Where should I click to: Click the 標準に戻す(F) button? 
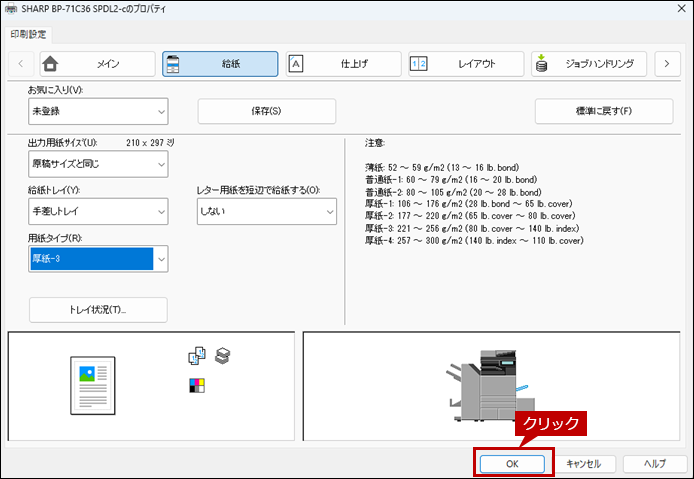603,111
